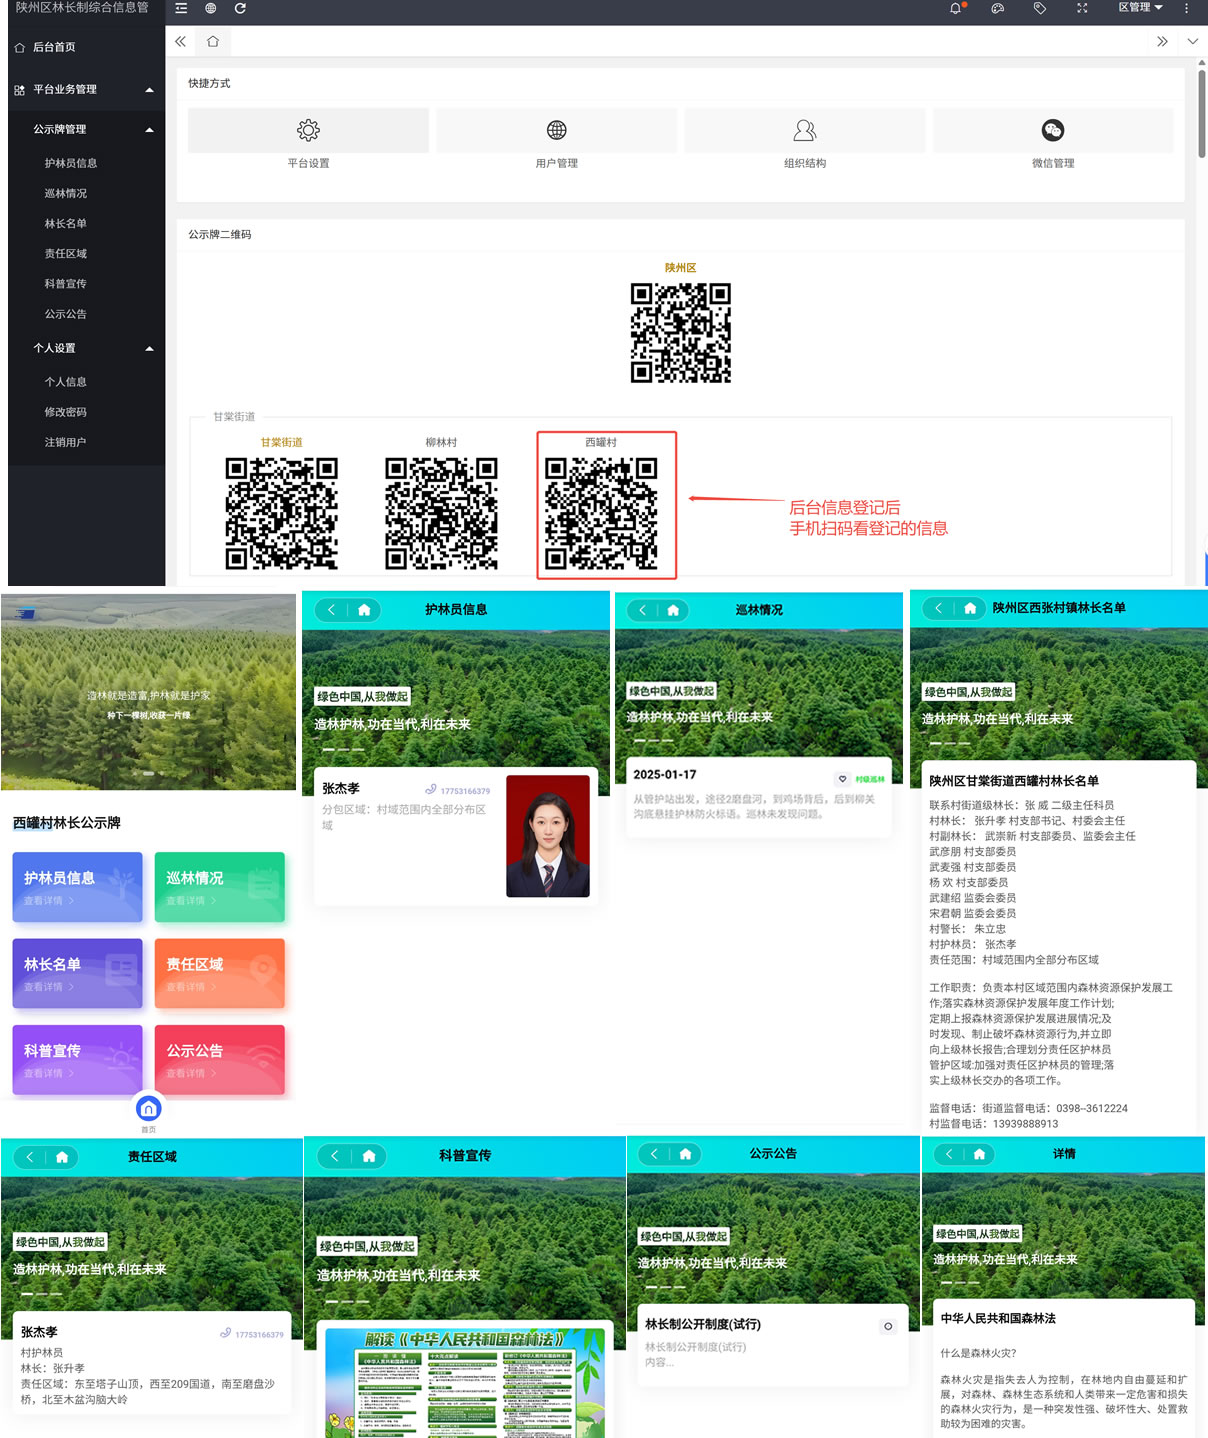The width and height of the screenshot is (1208, 1438).
Task: Go back from 科普宣传 mobile screen
Action: point(335,1156)
